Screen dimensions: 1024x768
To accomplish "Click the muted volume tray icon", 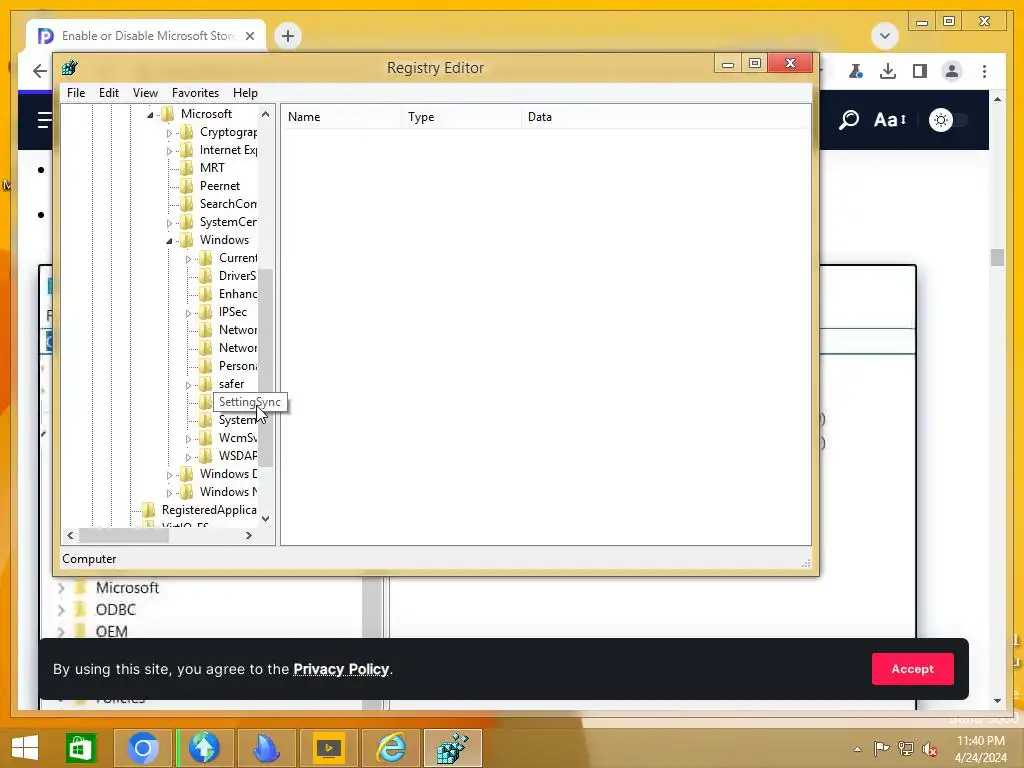I will [x=929, y=749].
